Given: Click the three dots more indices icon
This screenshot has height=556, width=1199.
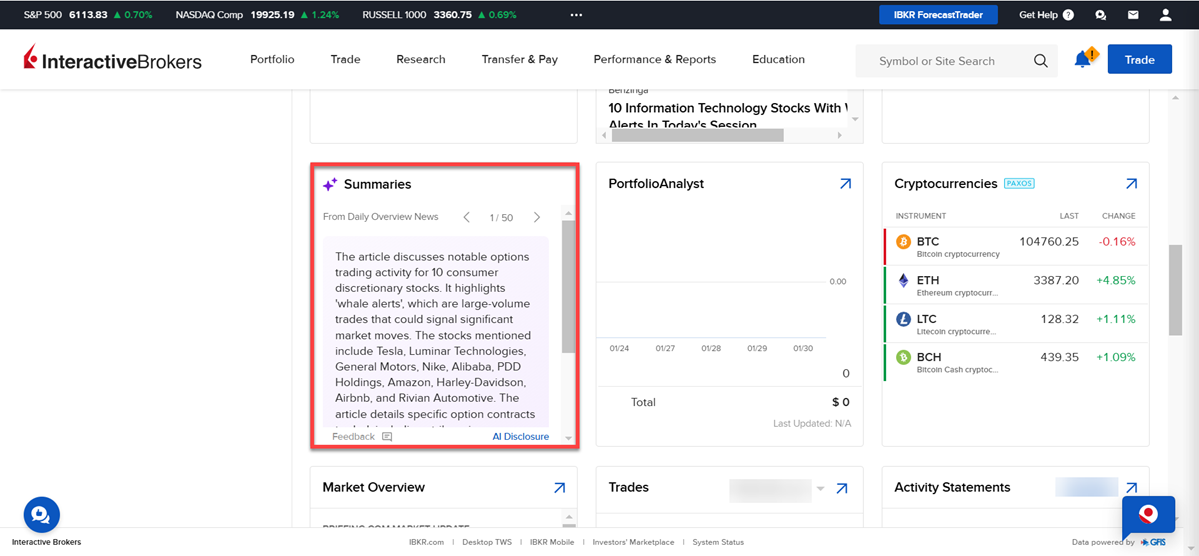Looking at the screenshot, I should tap(577, 15).
